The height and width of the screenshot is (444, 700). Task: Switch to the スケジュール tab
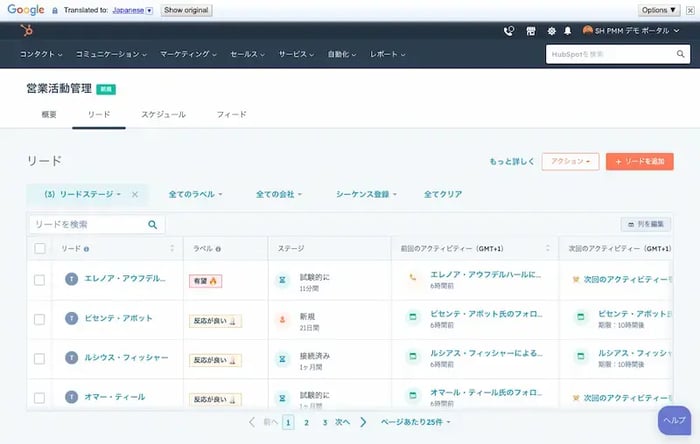(163, 115)
